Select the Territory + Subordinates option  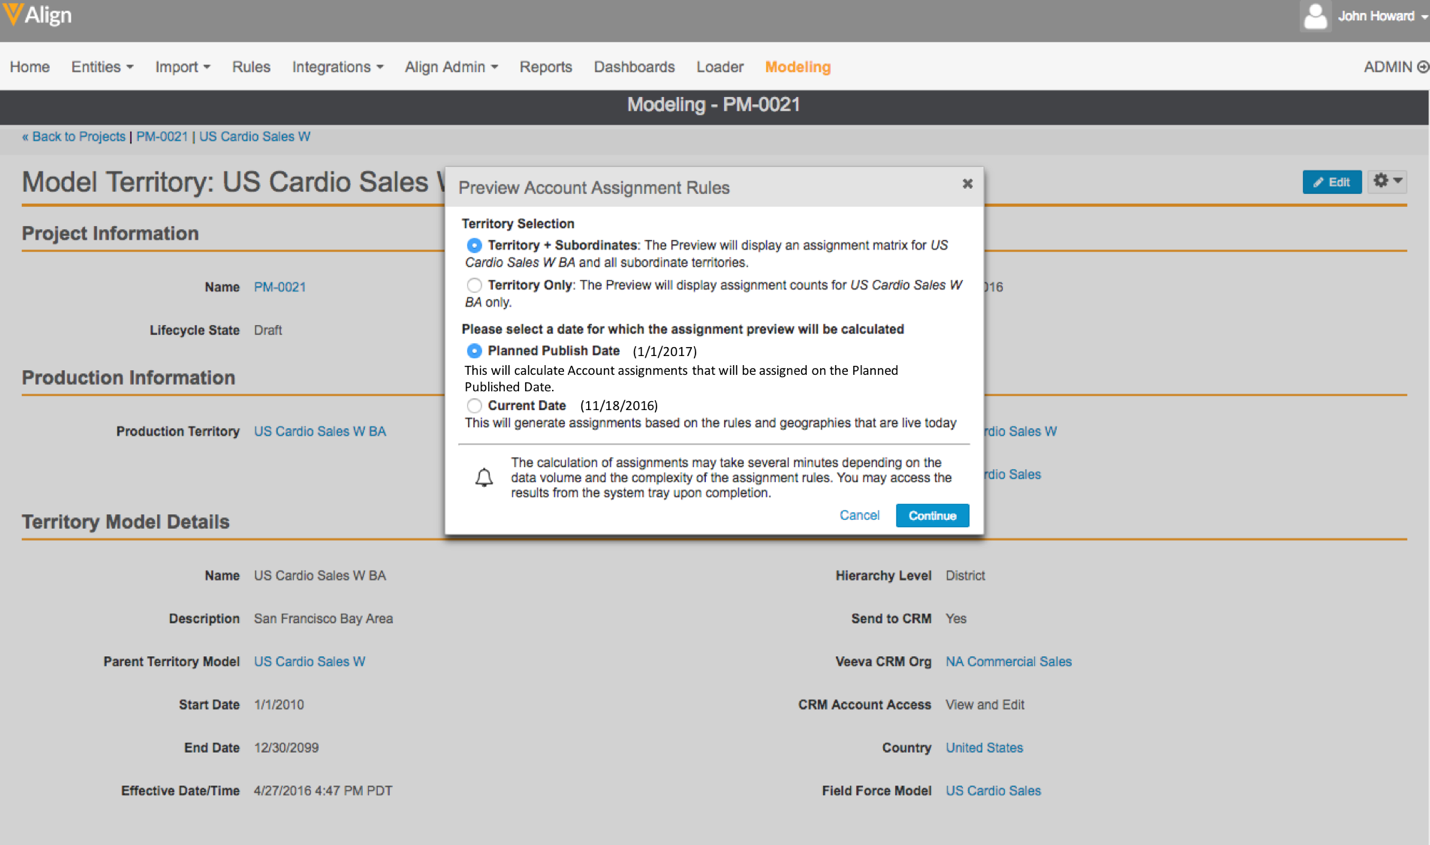474,245
